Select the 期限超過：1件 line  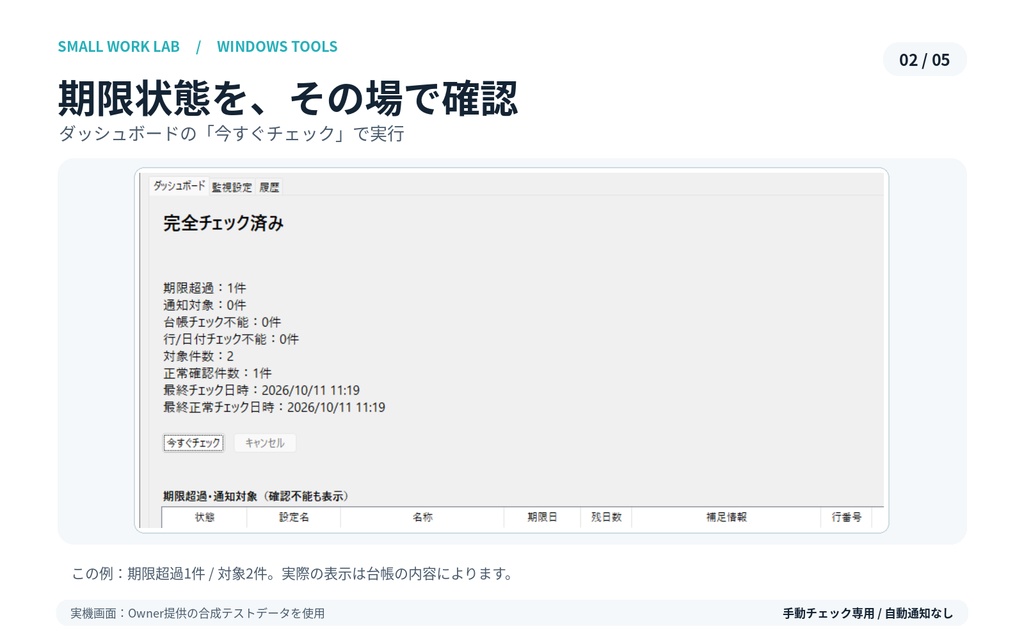204,288
